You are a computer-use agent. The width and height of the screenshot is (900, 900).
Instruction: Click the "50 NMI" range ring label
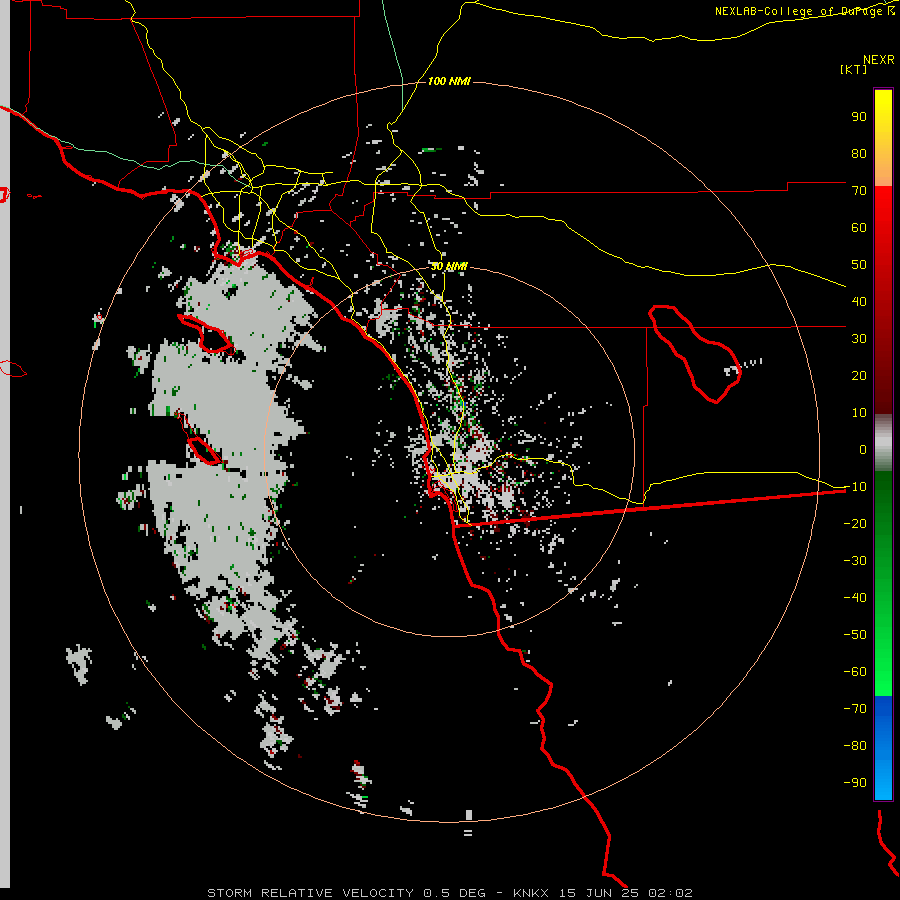449,266
